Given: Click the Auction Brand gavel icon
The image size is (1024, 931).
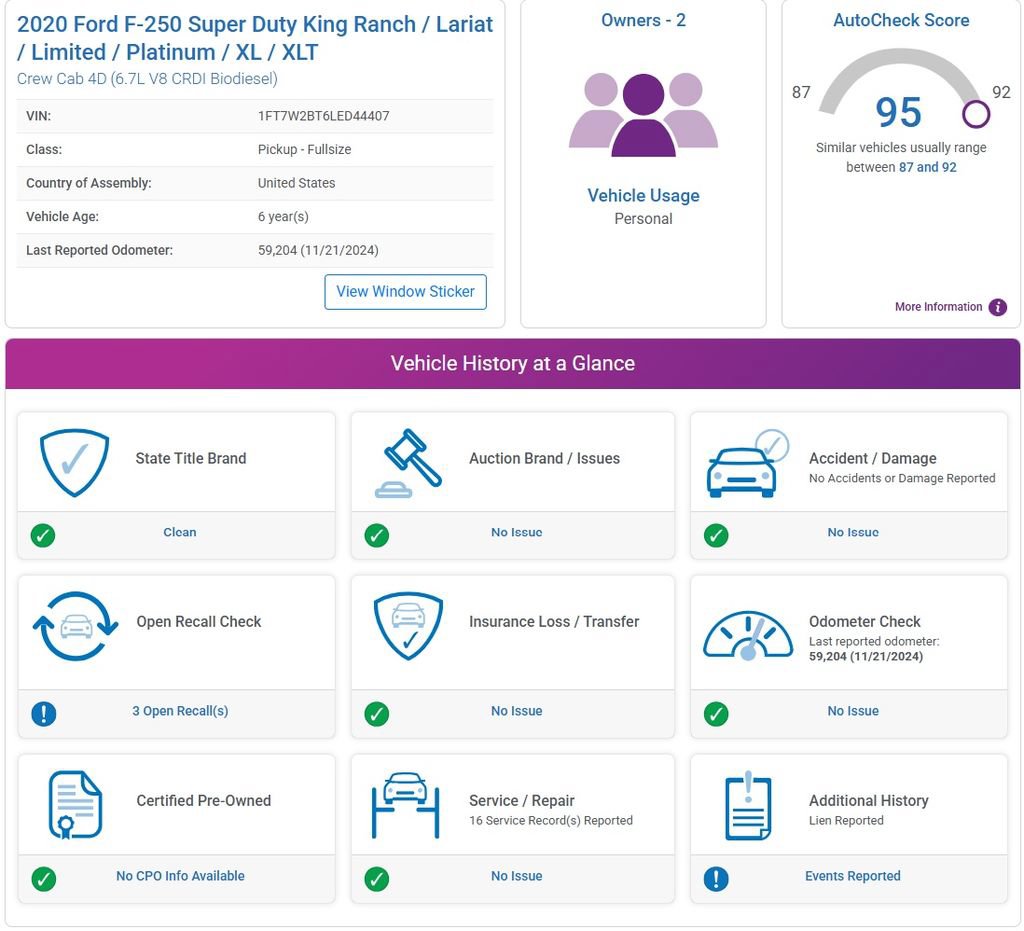Looking at the screenshot, I should pyautogui.click(x=408, y=463).
